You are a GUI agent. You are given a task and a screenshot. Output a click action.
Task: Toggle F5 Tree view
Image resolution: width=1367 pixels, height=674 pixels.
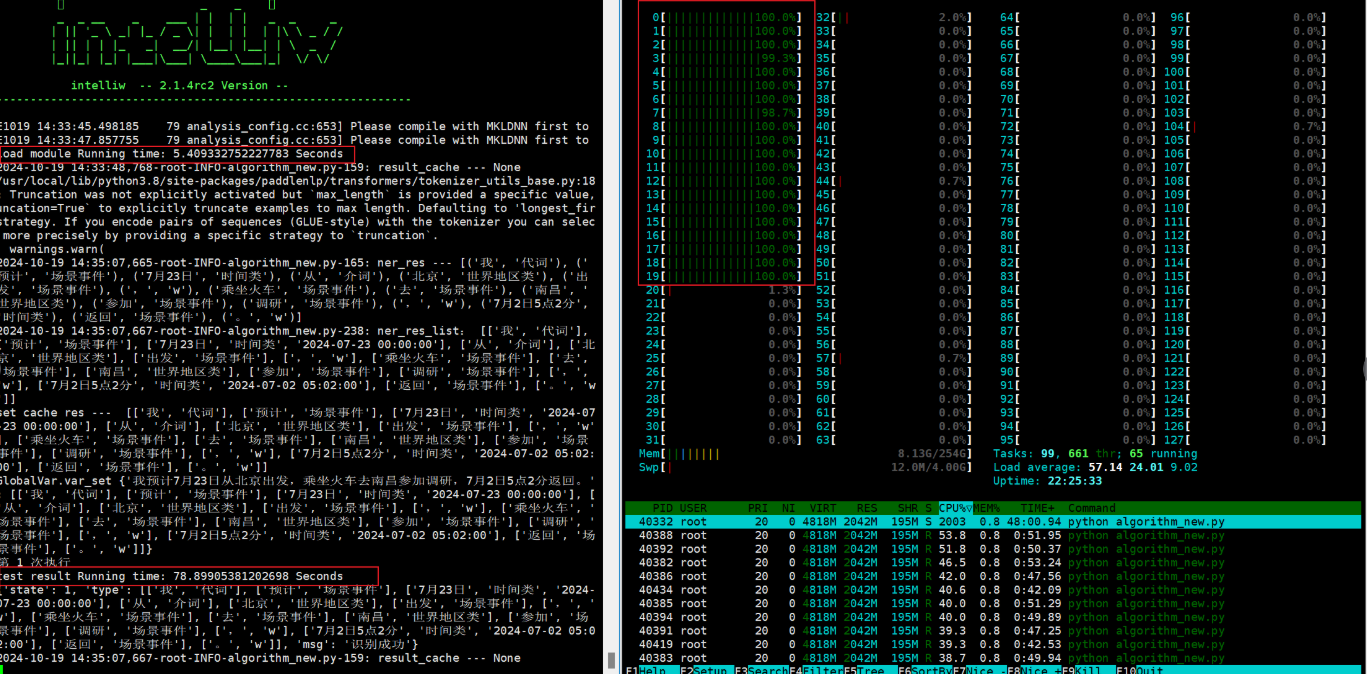(868, 669)
